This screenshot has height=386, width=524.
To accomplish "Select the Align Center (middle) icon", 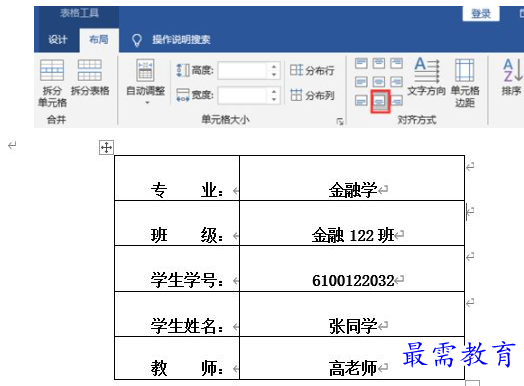I will [379, 82].
